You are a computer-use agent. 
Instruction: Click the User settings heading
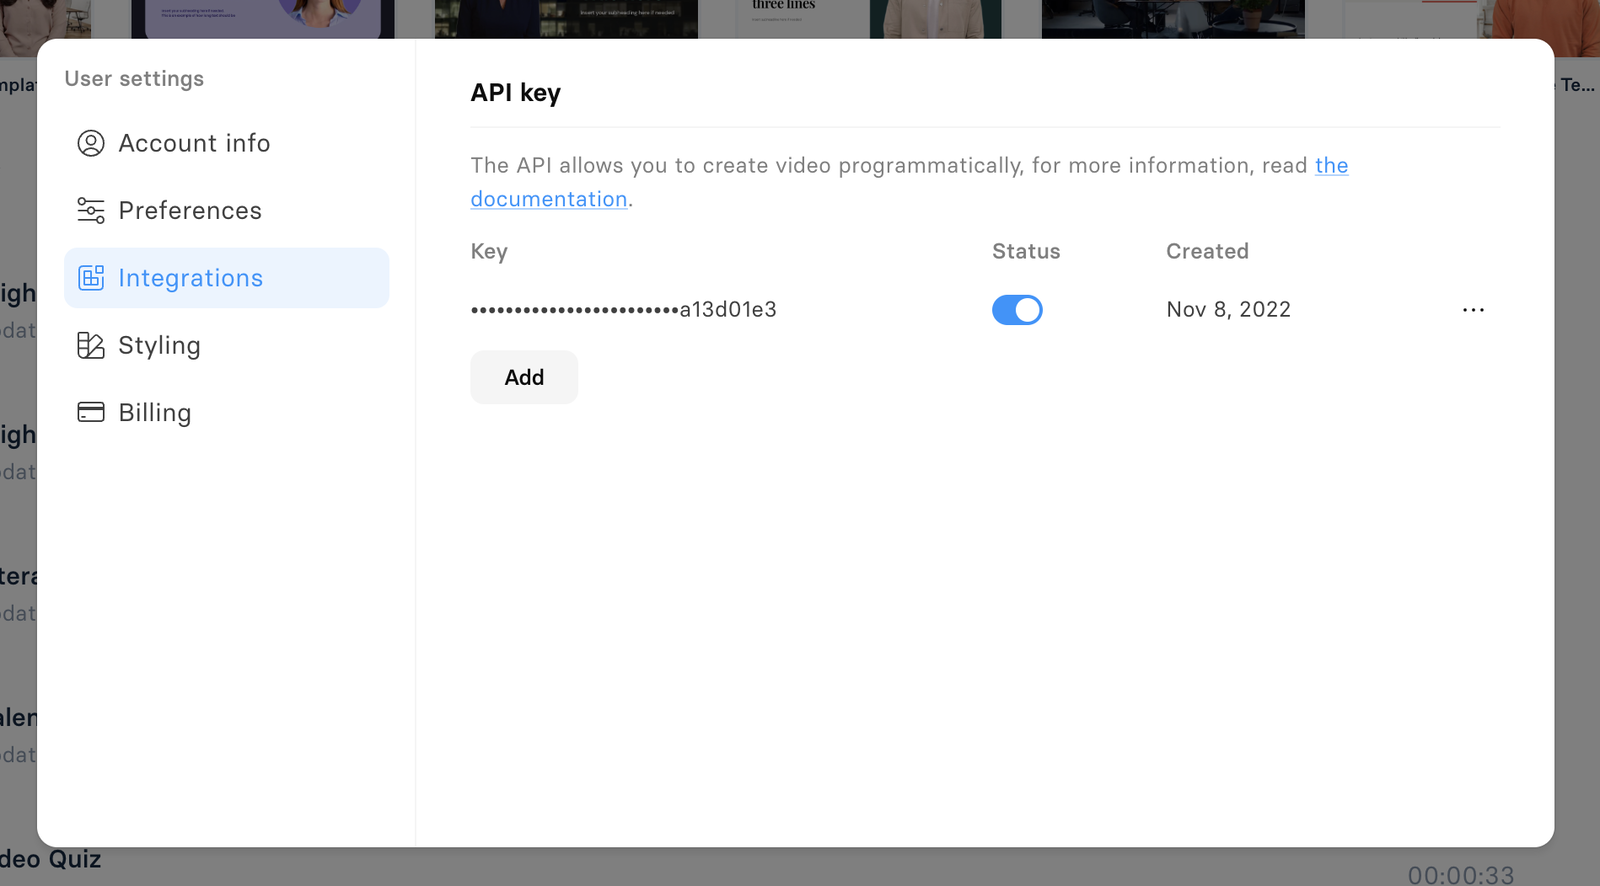tap(134, 78)
